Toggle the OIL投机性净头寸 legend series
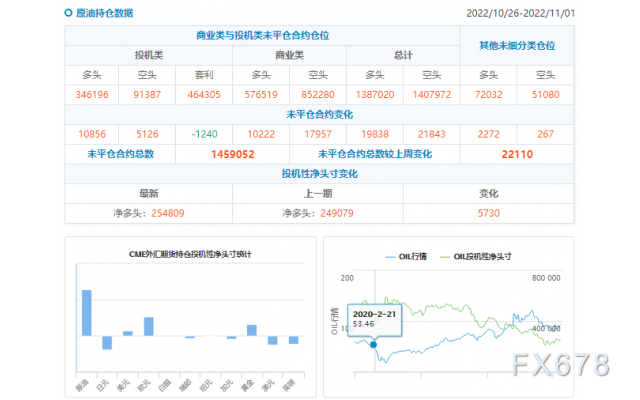 click(476, 257)
